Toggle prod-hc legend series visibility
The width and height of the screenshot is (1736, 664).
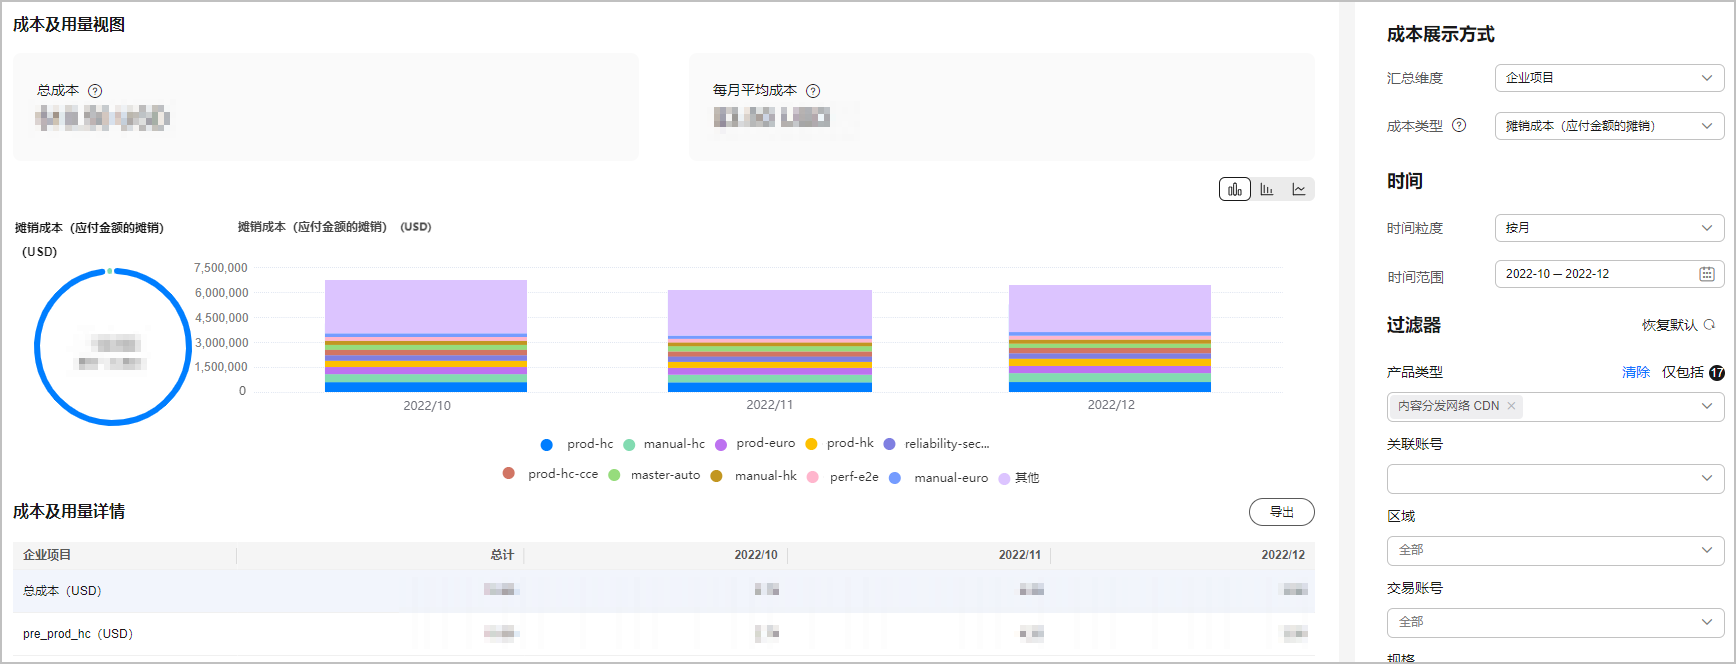(577, 444)
